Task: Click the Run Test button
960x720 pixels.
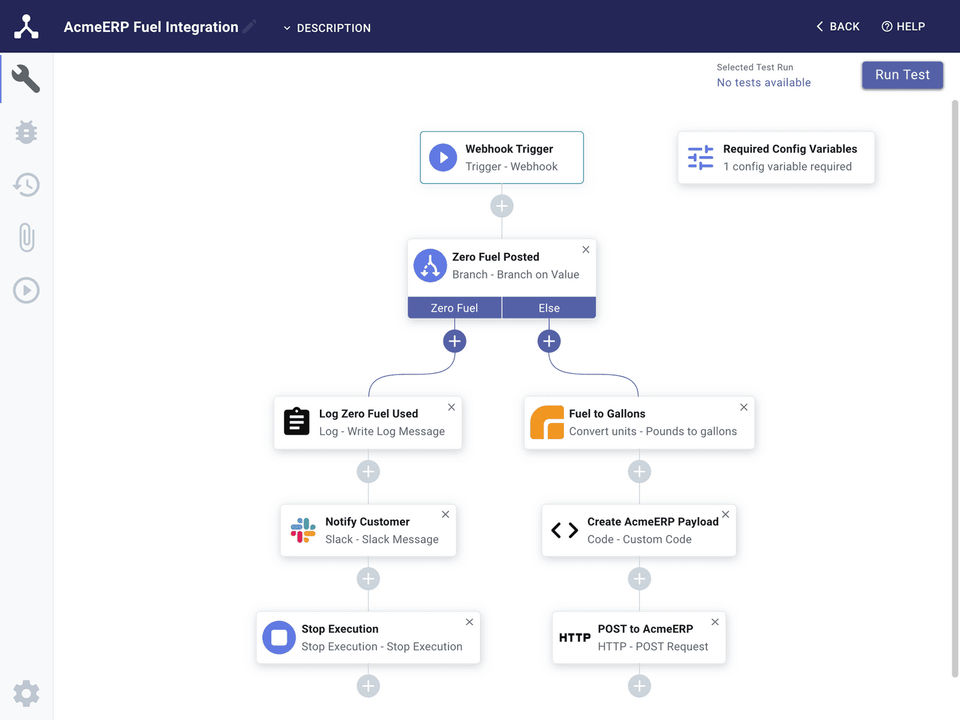Action: click(902, 75)
